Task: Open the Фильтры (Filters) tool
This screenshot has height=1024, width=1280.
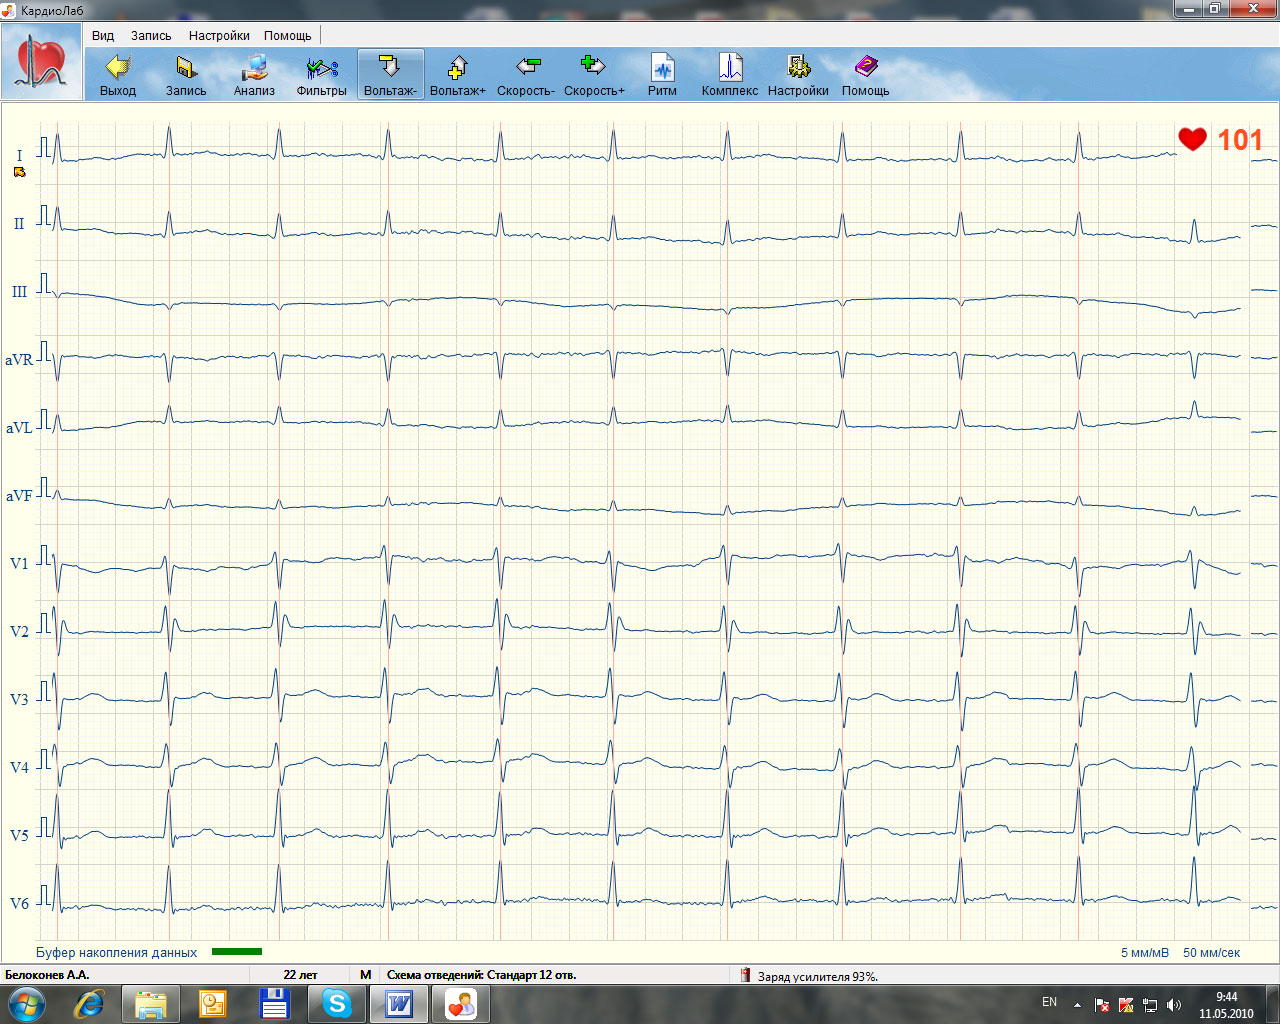Action: click(321, 75)
